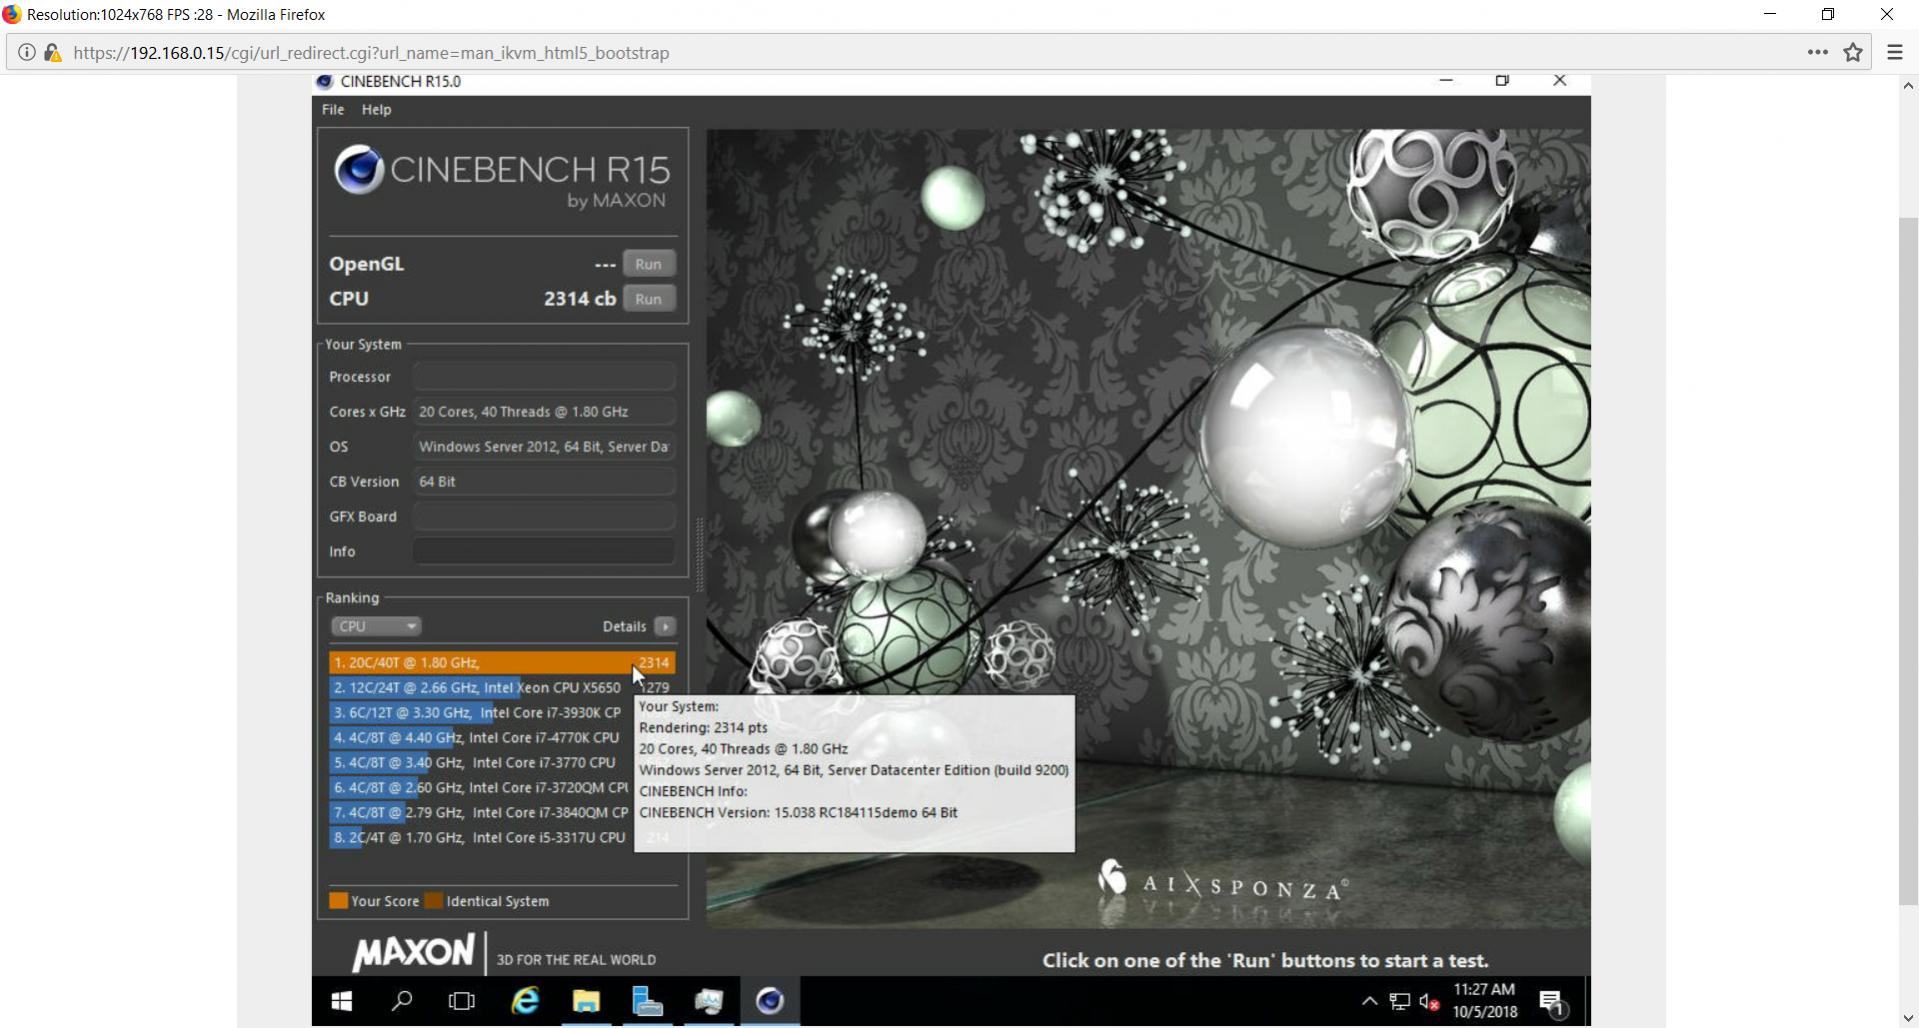The width and height of the screenshot is (1919, 1028).
Task: Select ranking row Intel Core i7-3840QM
Action: click(480, 813)
